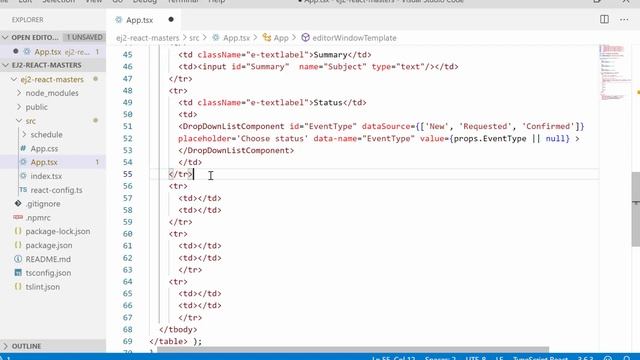Click the npm icon beside .npmrc

point(18,218)
